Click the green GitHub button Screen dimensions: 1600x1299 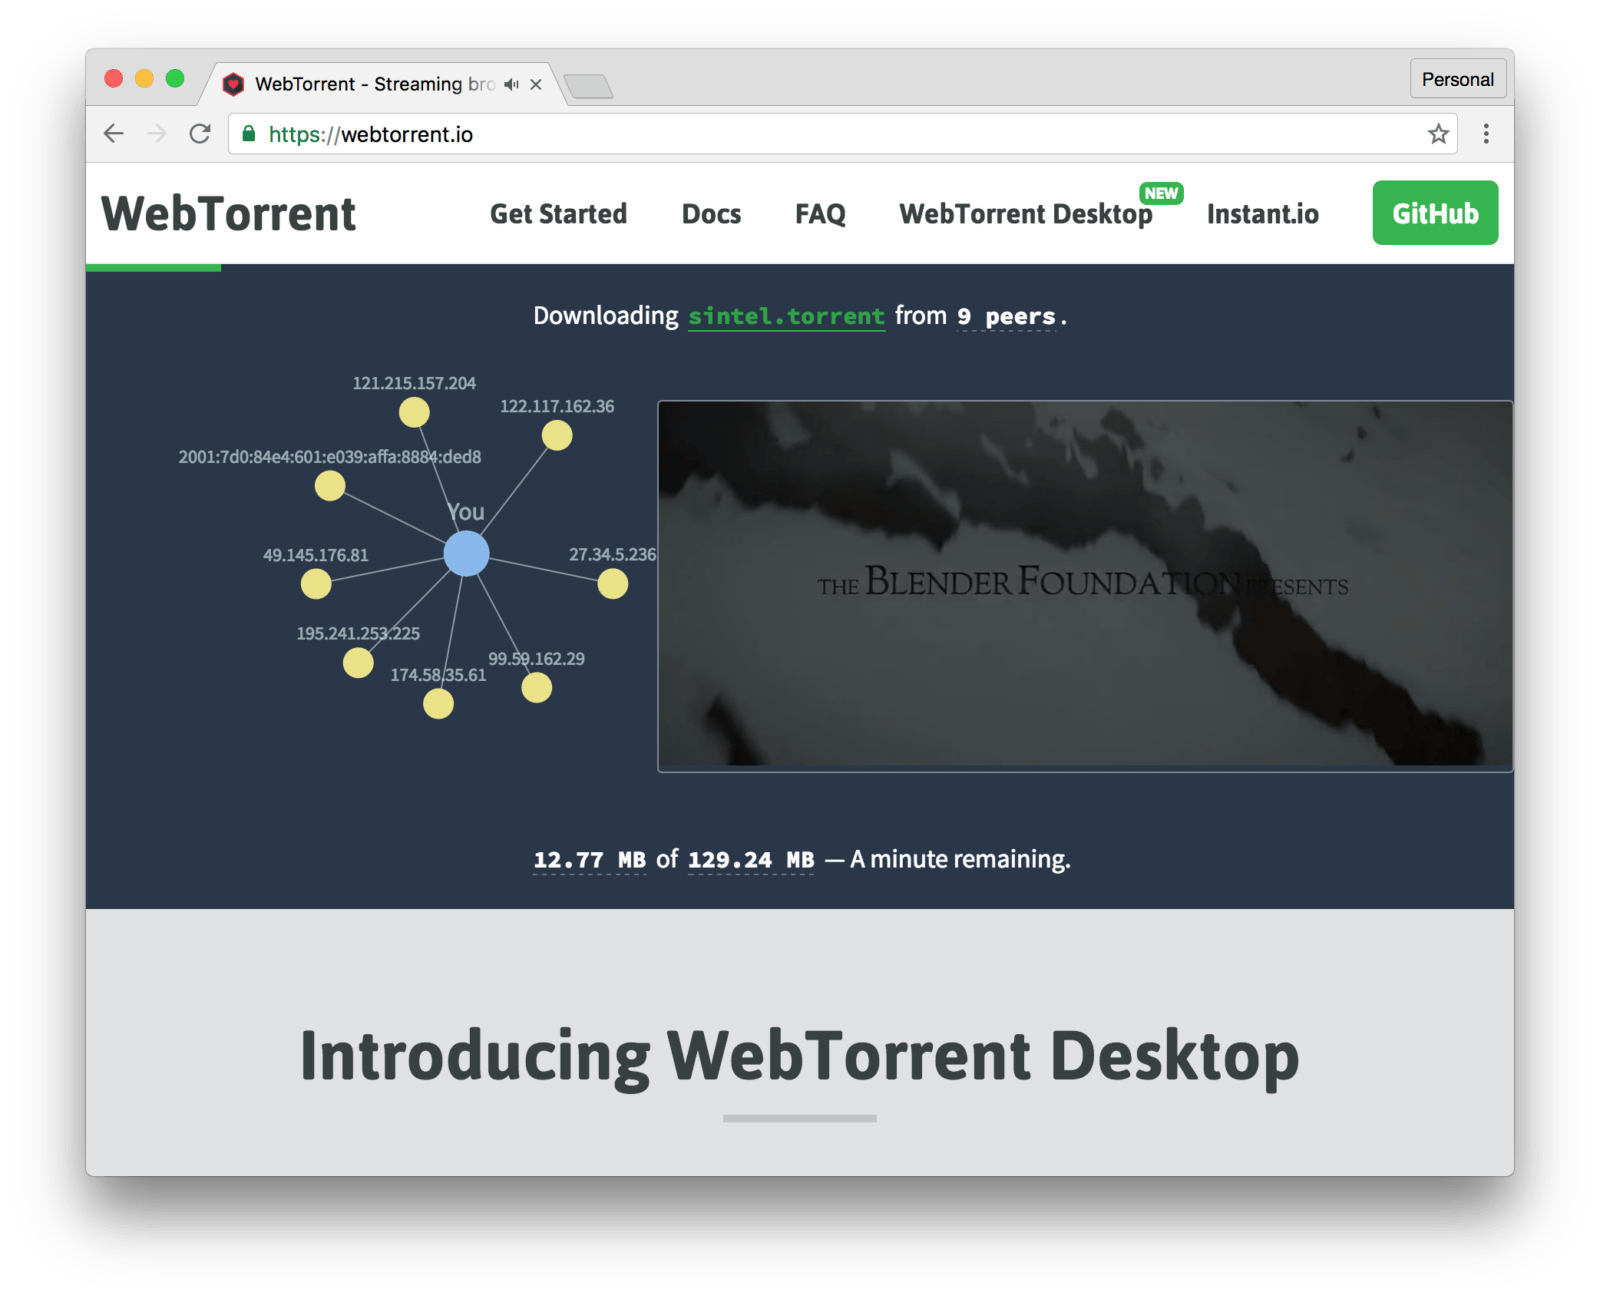click(x=1435, y=213)
